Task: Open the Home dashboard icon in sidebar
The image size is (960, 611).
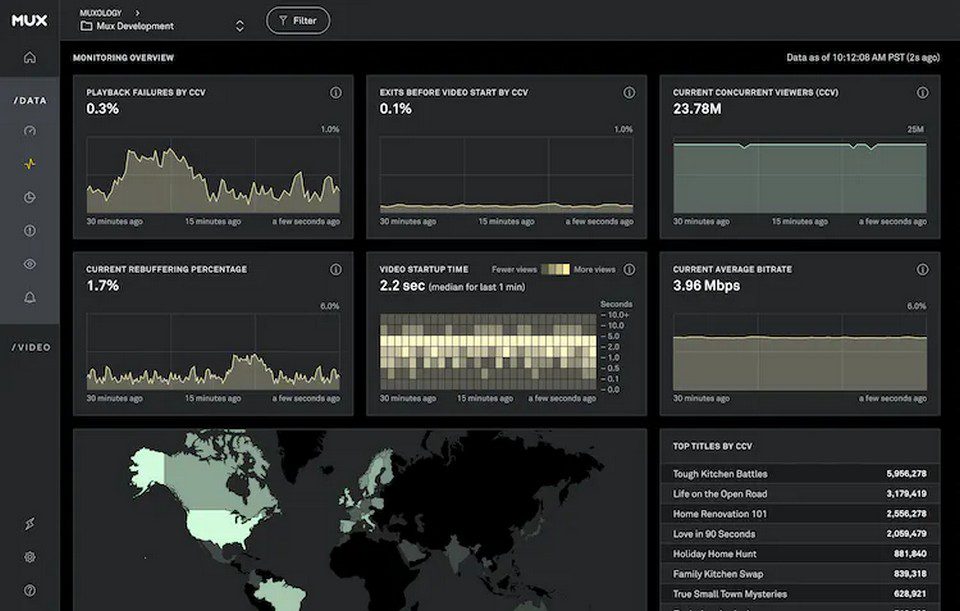Action: (29, 60)
